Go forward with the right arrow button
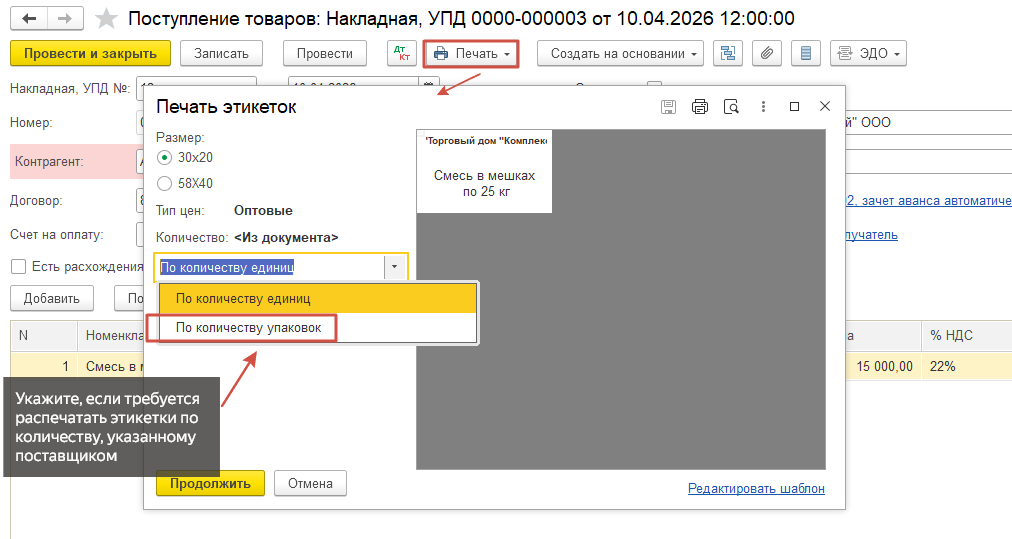The height and width of the screenshot is (539, 1012). coord(65,19)
